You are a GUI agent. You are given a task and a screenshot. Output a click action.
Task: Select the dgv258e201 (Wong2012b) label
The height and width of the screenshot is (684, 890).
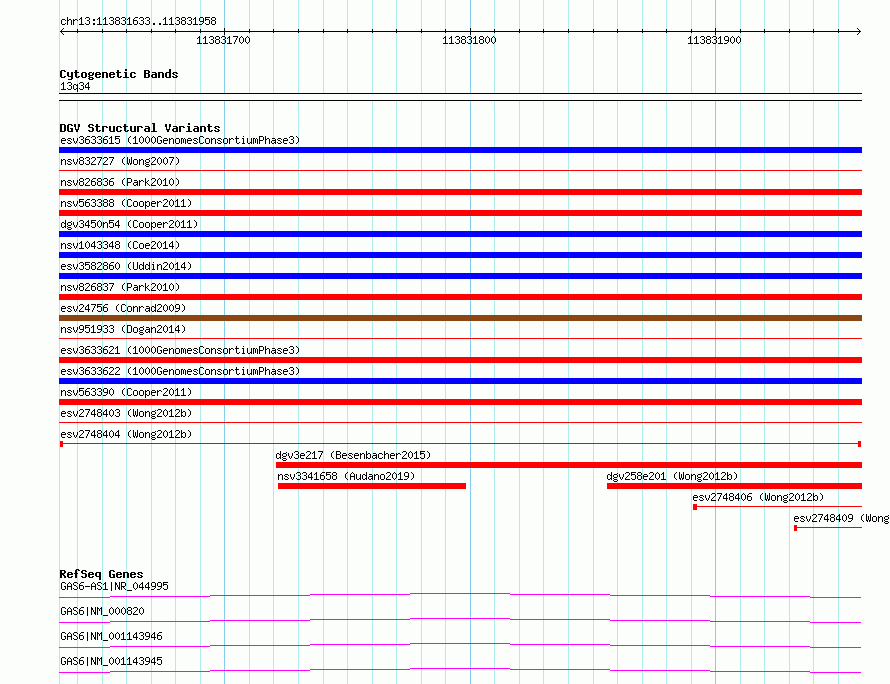click(672, 476)
